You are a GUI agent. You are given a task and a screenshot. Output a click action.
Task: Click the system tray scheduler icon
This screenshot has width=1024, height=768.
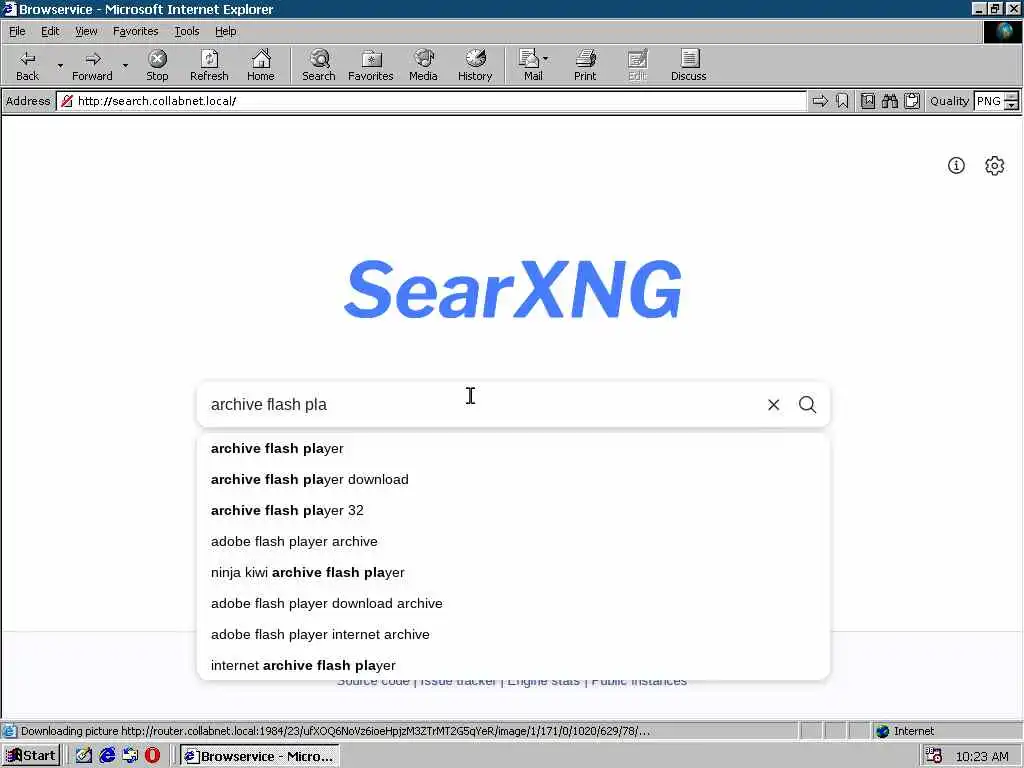934,756
